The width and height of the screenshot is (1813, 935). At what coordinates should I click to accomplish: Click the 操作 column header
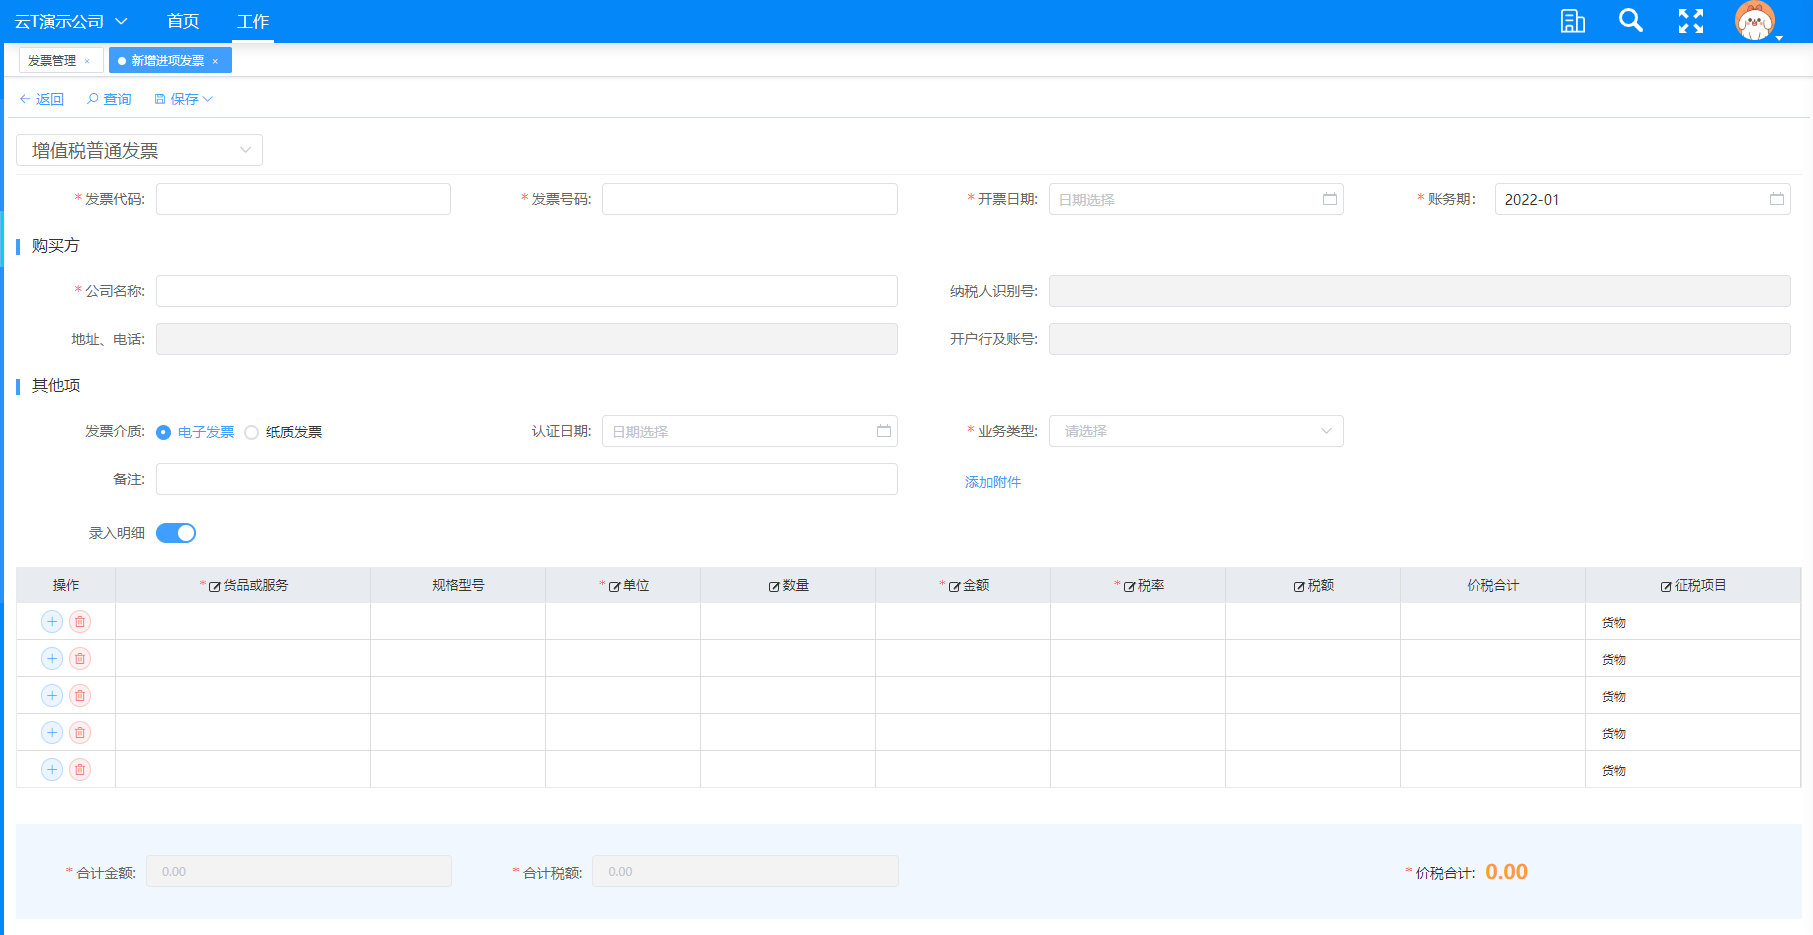[x=66, y=585]
